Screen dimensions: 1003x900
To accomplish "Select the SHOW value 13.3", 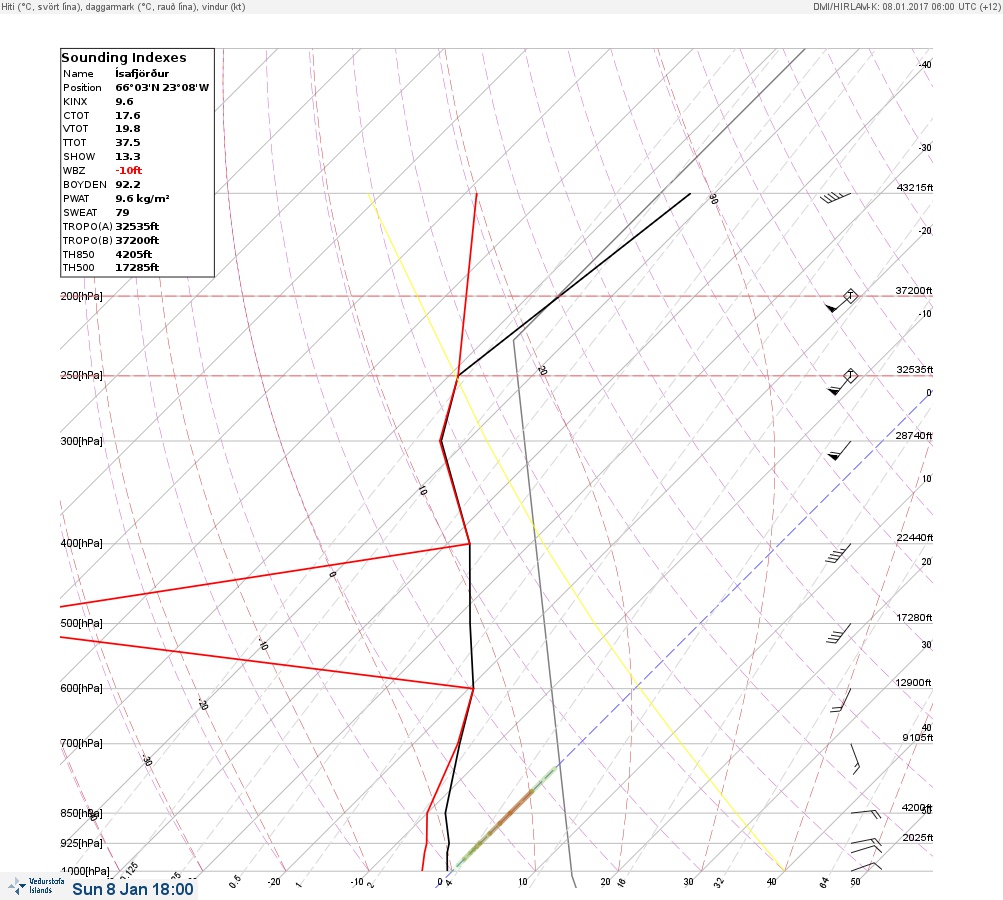I will 127,157.
